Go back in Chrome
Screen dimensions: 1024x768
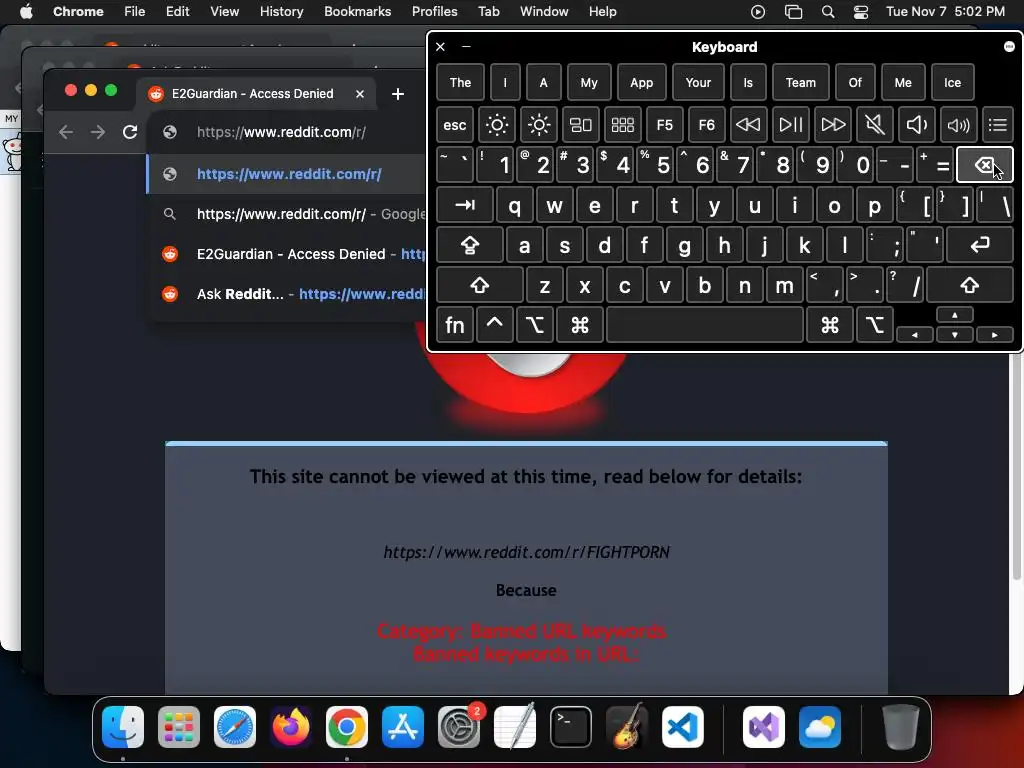(65, 132)
